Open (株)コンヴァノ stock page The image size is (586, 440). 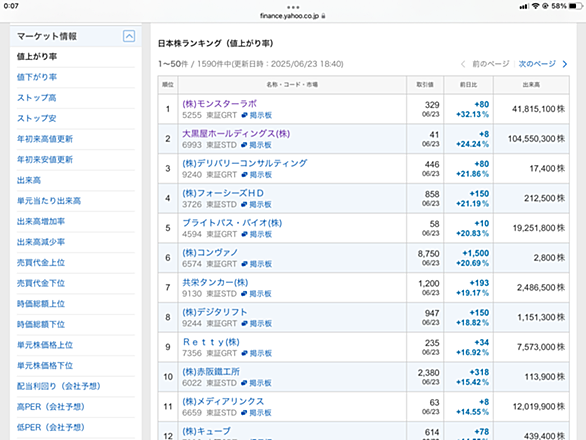click(210, 252)
